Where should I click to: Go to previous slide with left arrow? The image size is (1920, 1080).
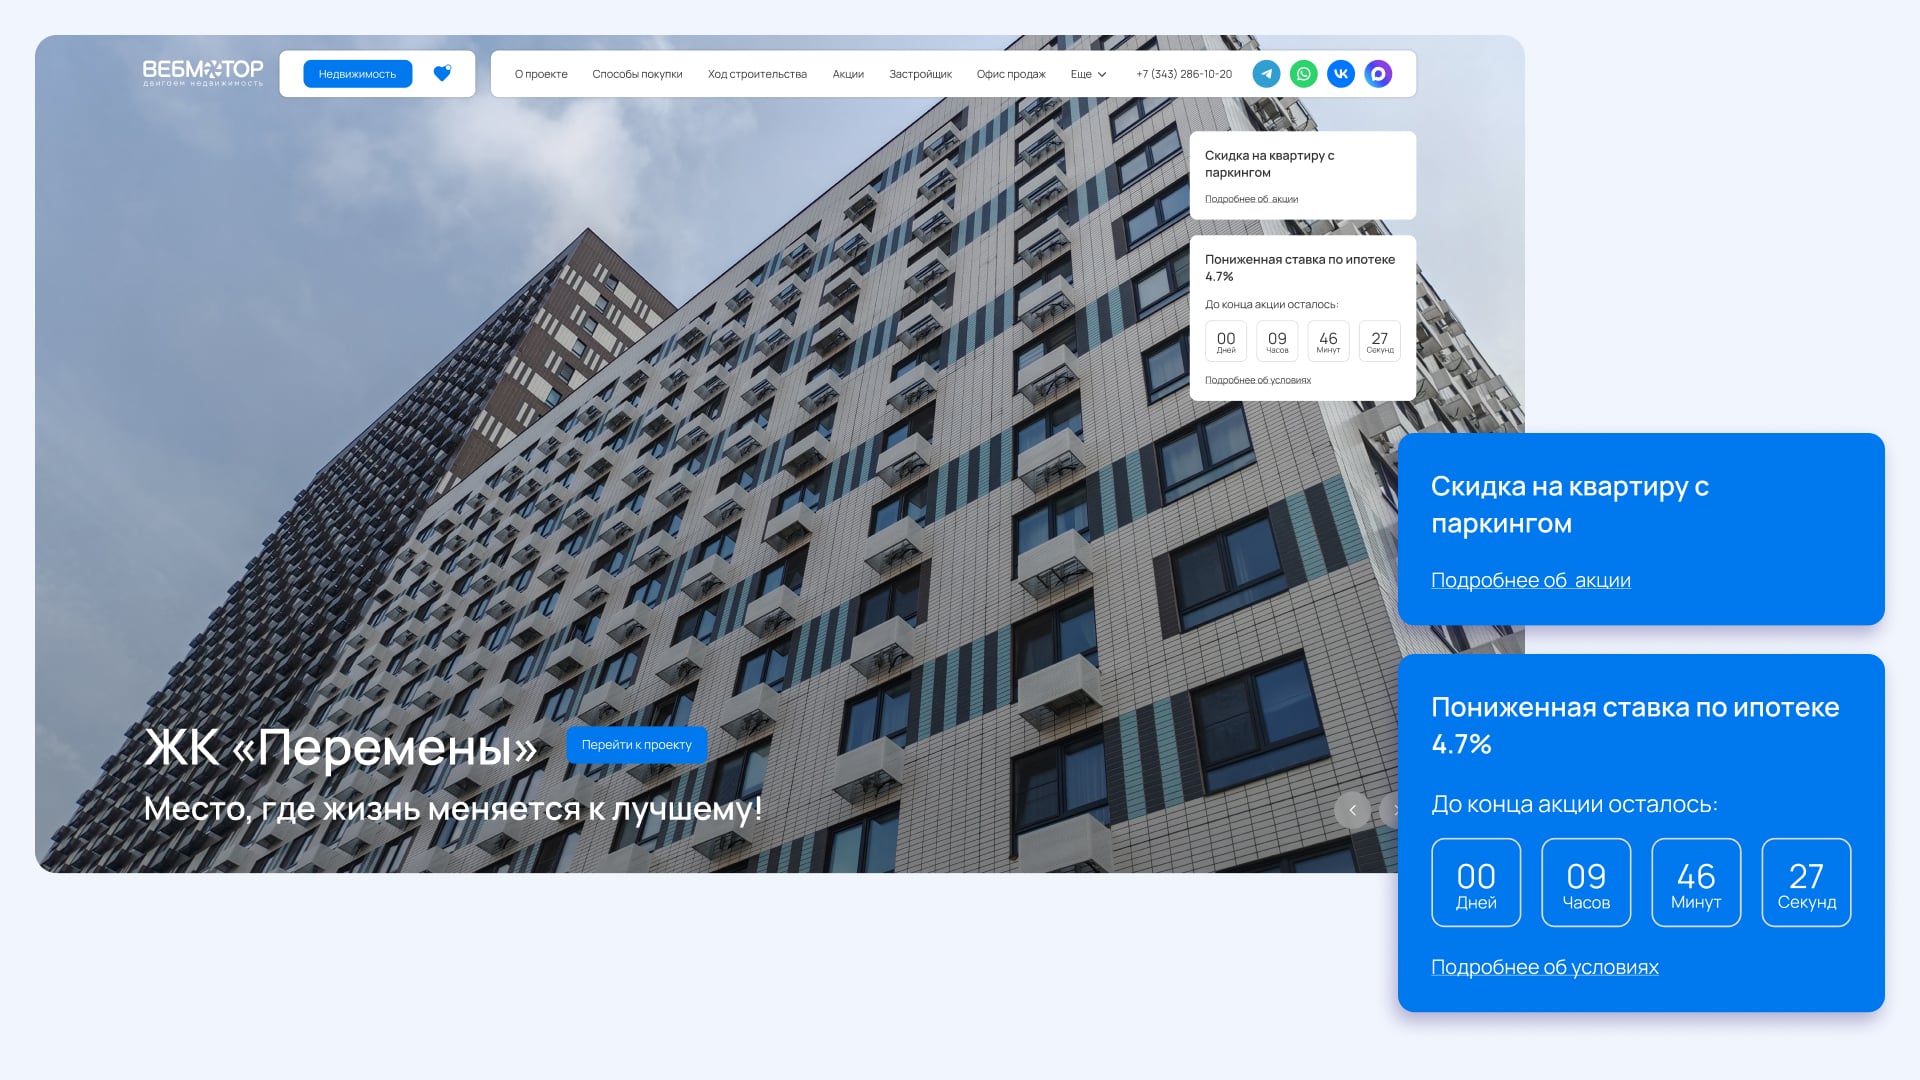click(1352, 810)
